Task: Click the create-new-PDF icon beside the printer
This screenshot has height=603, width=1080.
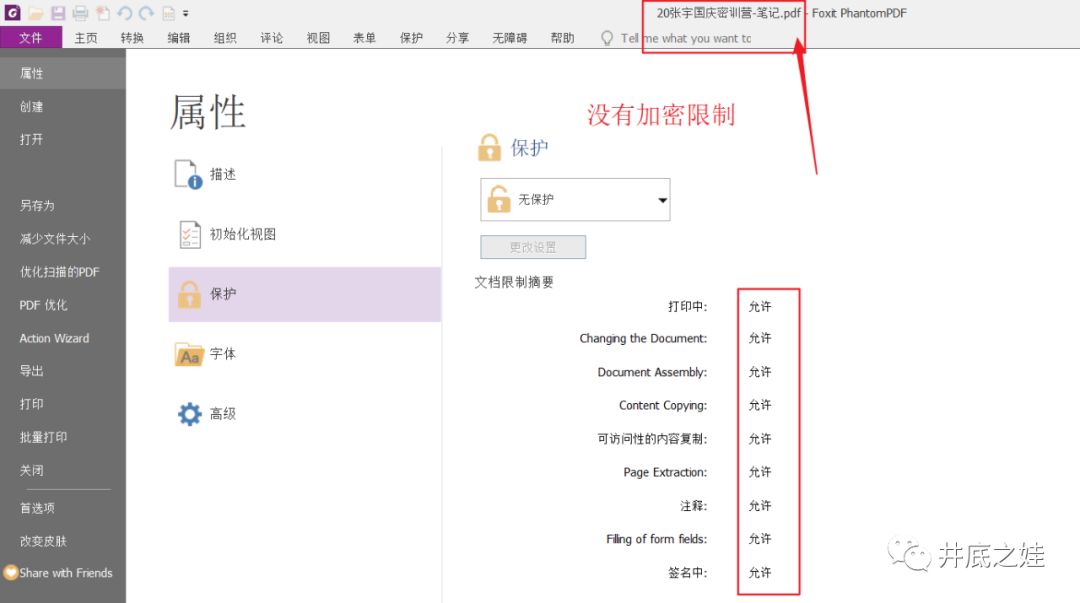Action: click(103, 13)
